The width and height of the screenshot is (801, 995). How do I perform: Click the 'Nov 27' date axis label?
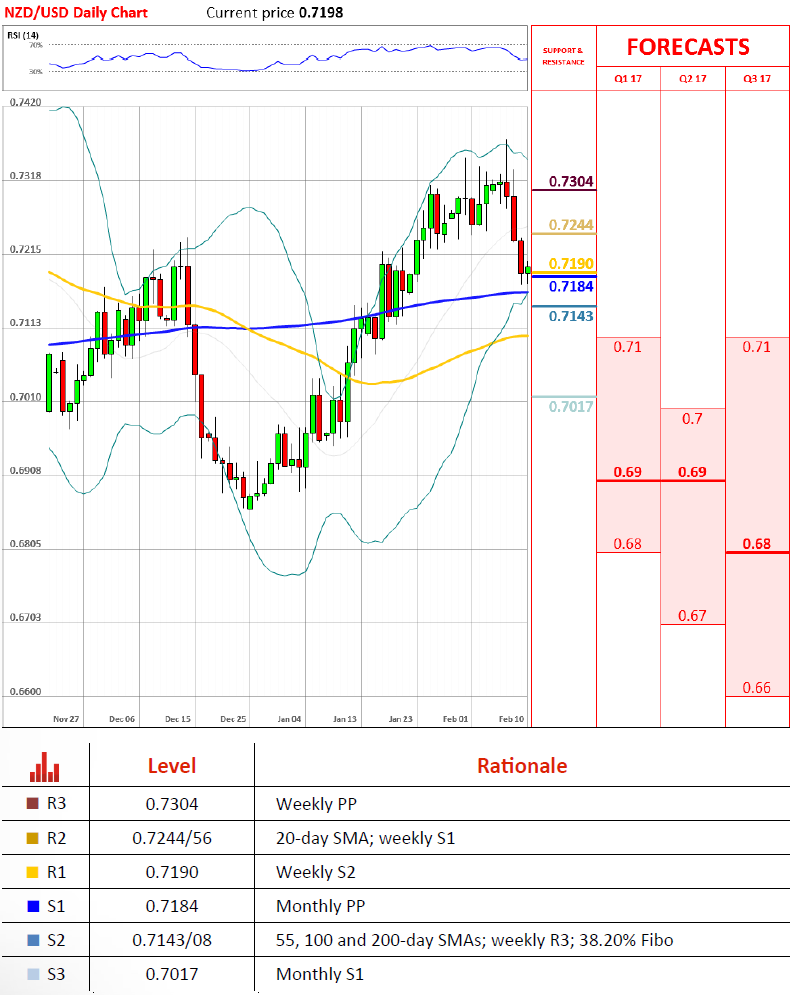66,719
